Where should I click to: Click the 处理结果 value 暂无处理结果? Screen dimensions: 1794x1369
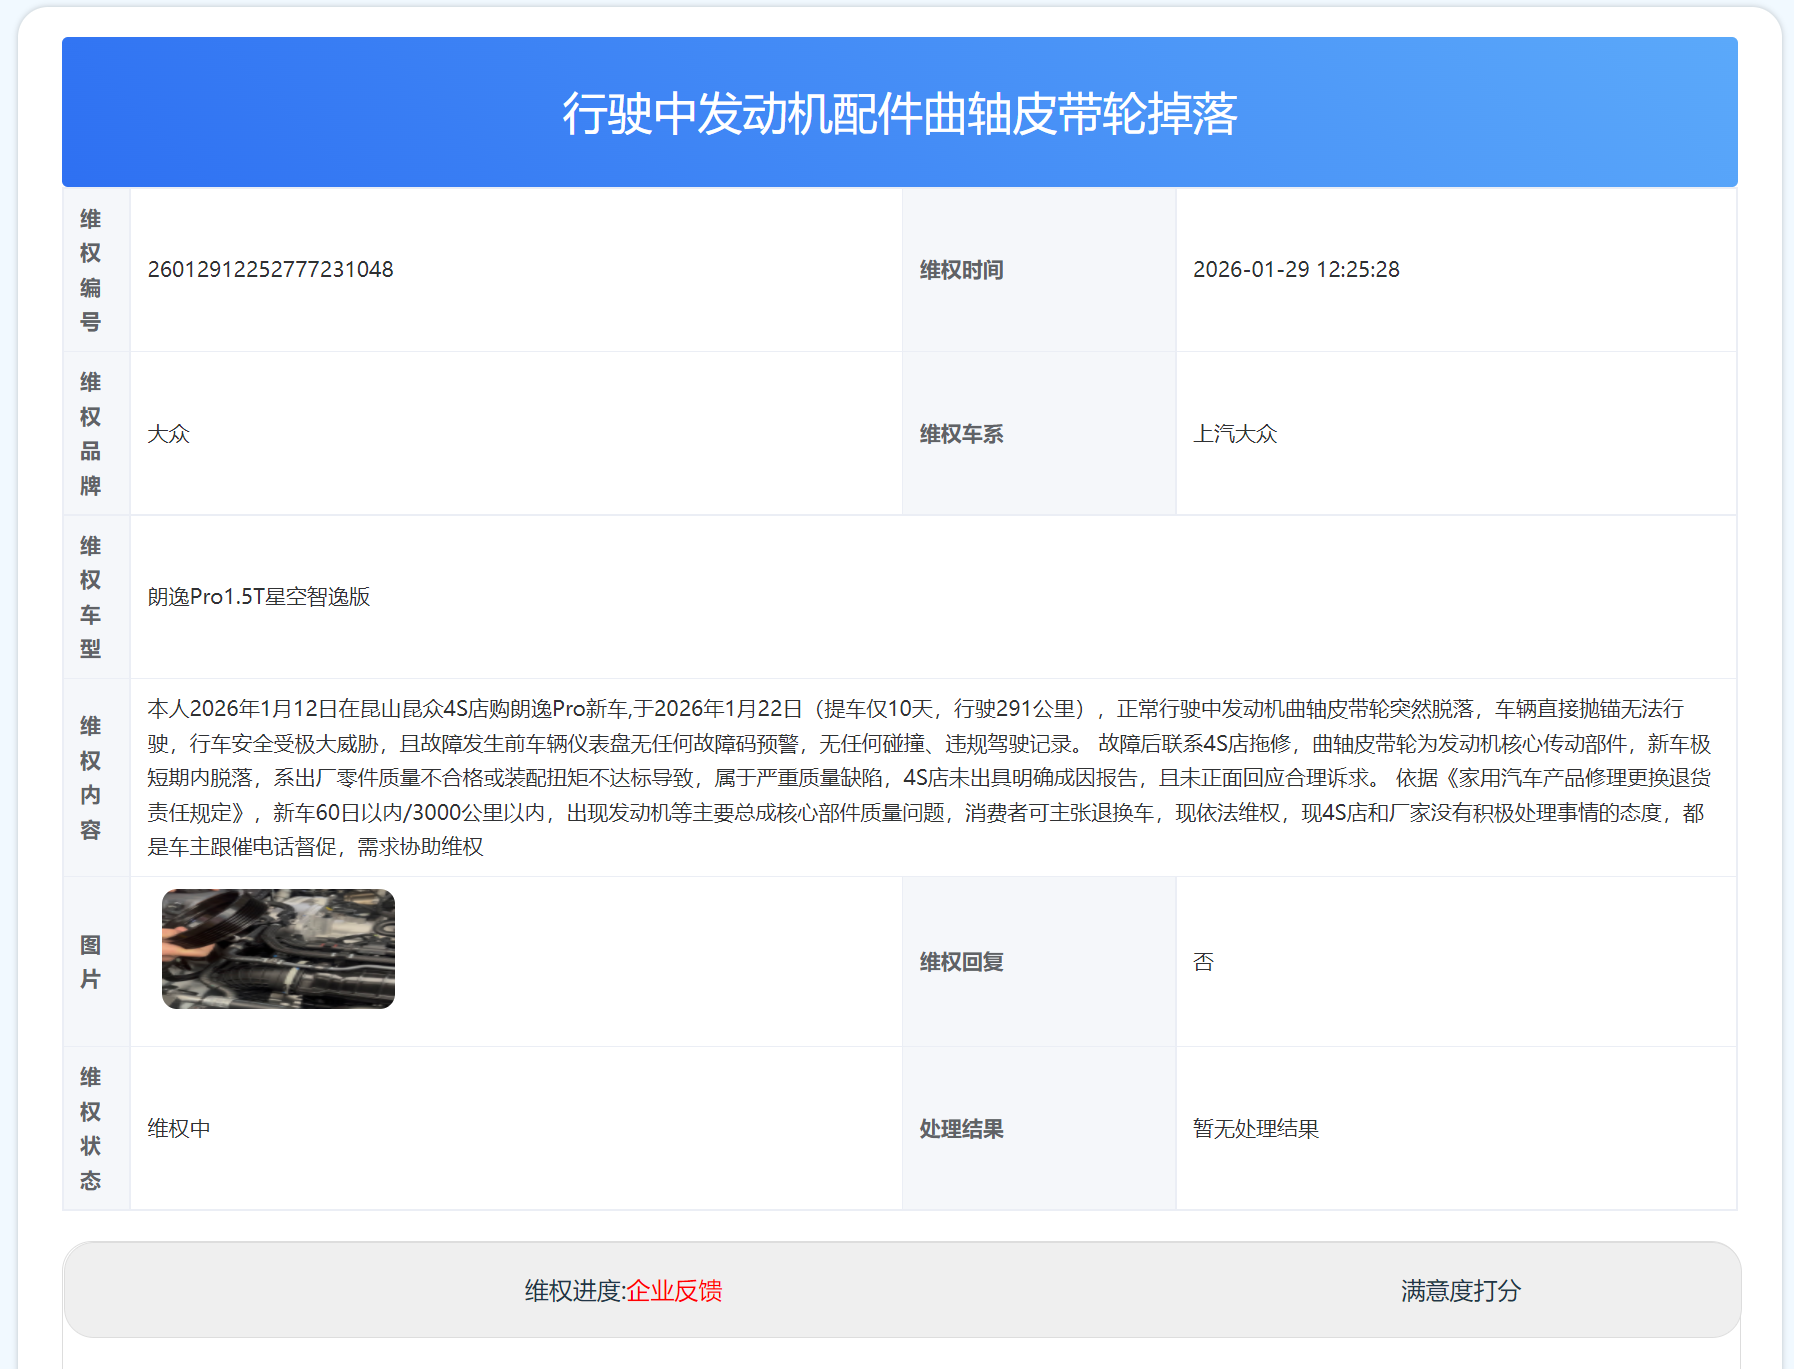(1255, 1128)
